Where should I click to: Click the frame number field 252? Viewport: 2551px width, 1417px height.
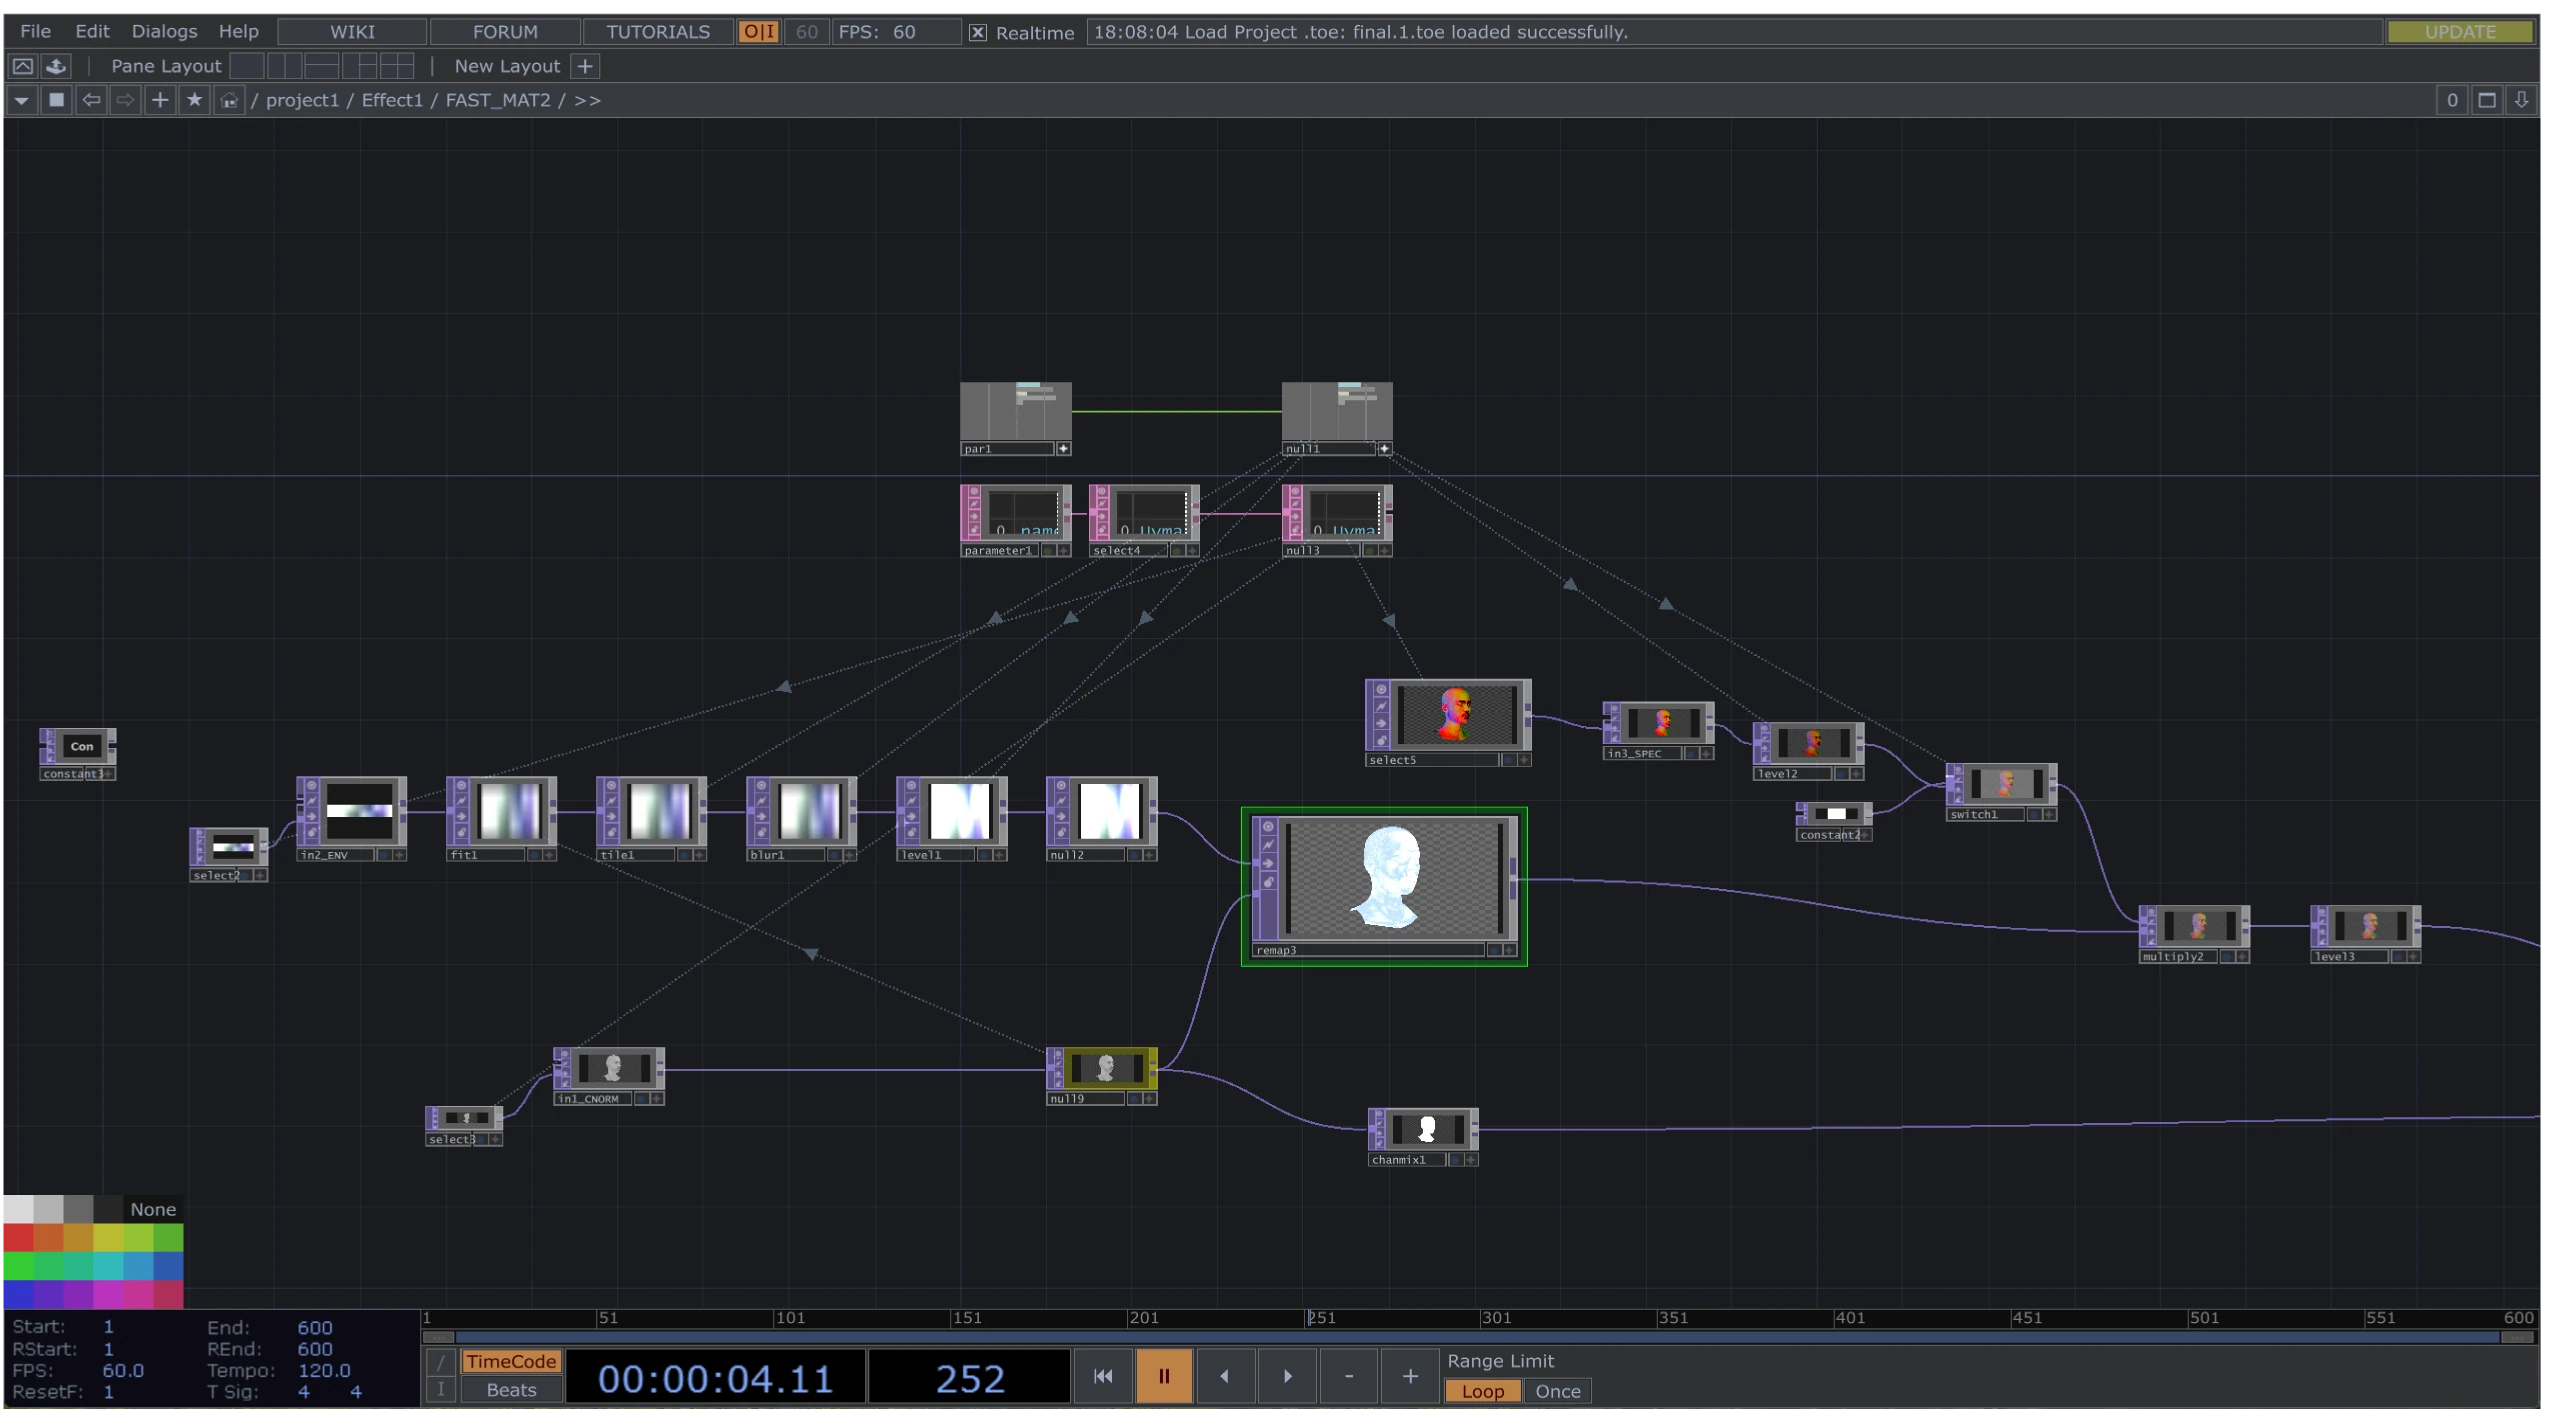pos(968,1378)
